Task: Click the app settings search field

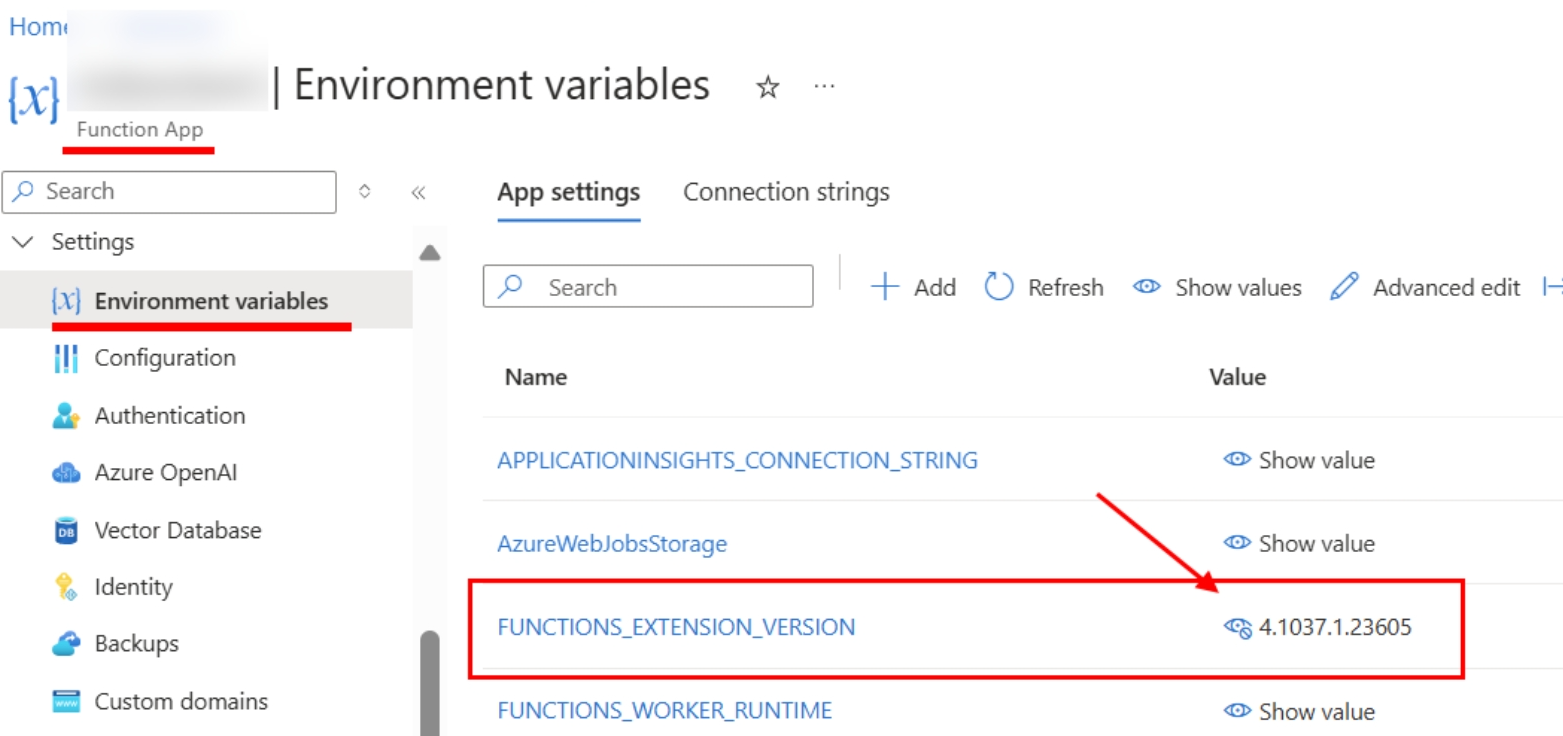Action: [x=660, y=288]
